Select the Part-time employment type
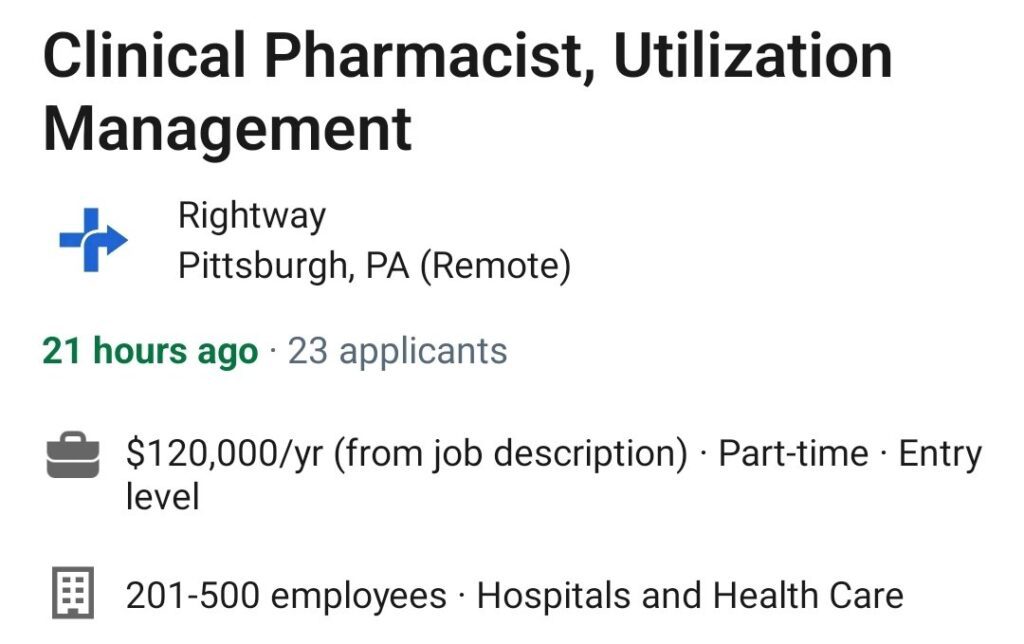Screen dimensions: 1024x644 tap(793, 453)
